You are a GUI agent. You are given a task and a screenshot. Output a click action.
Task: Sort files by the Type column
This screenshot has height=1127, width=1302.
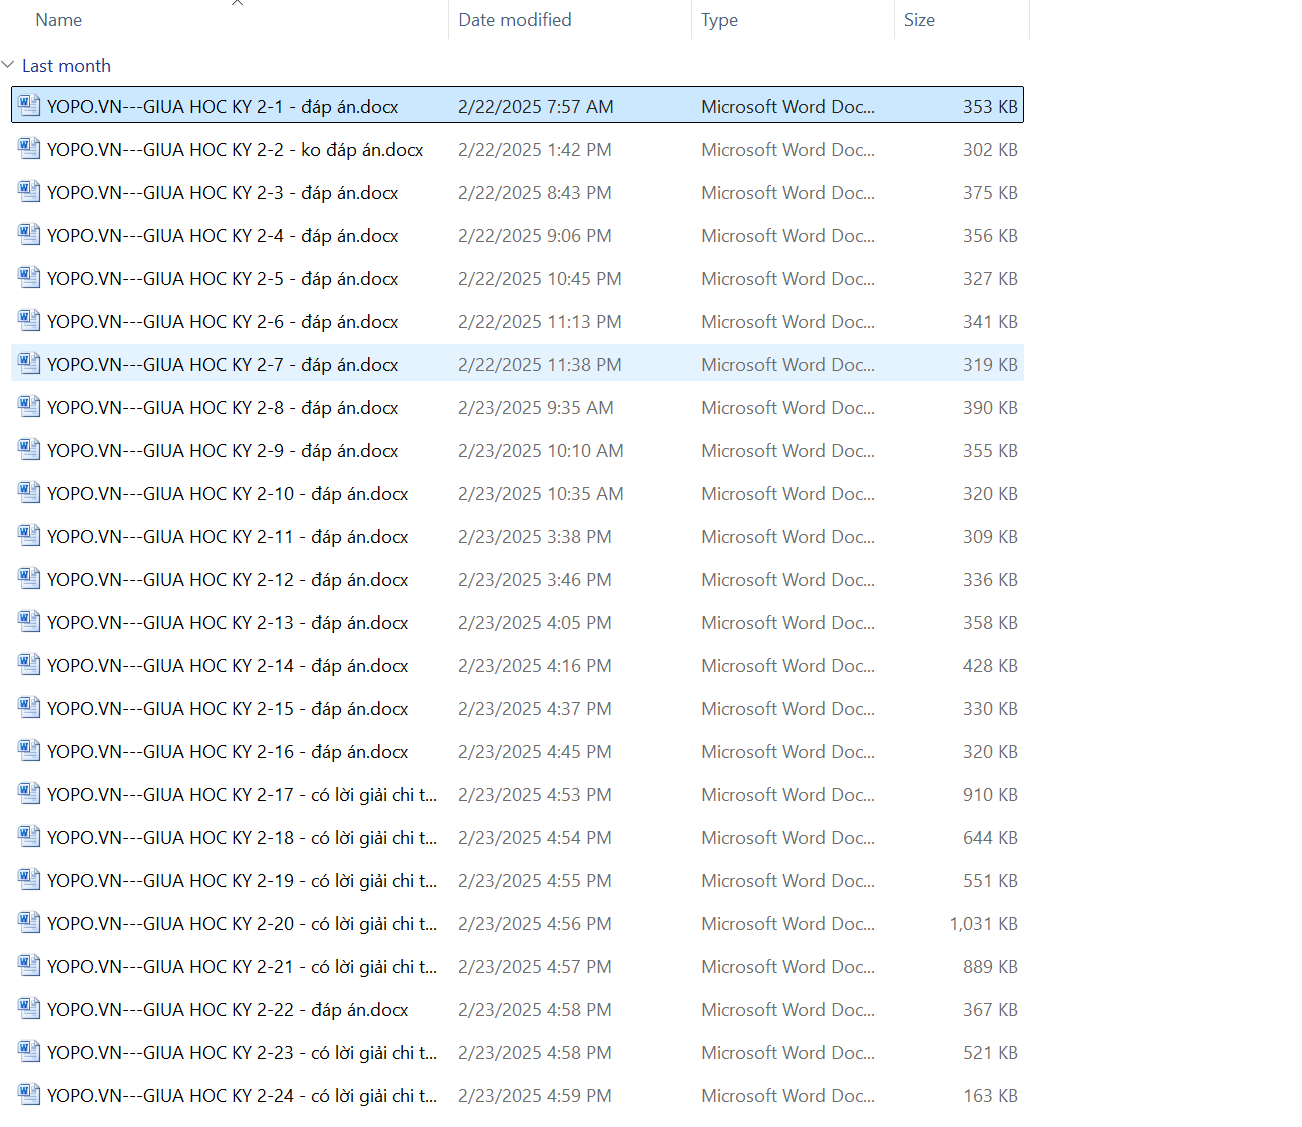point(719,20)
